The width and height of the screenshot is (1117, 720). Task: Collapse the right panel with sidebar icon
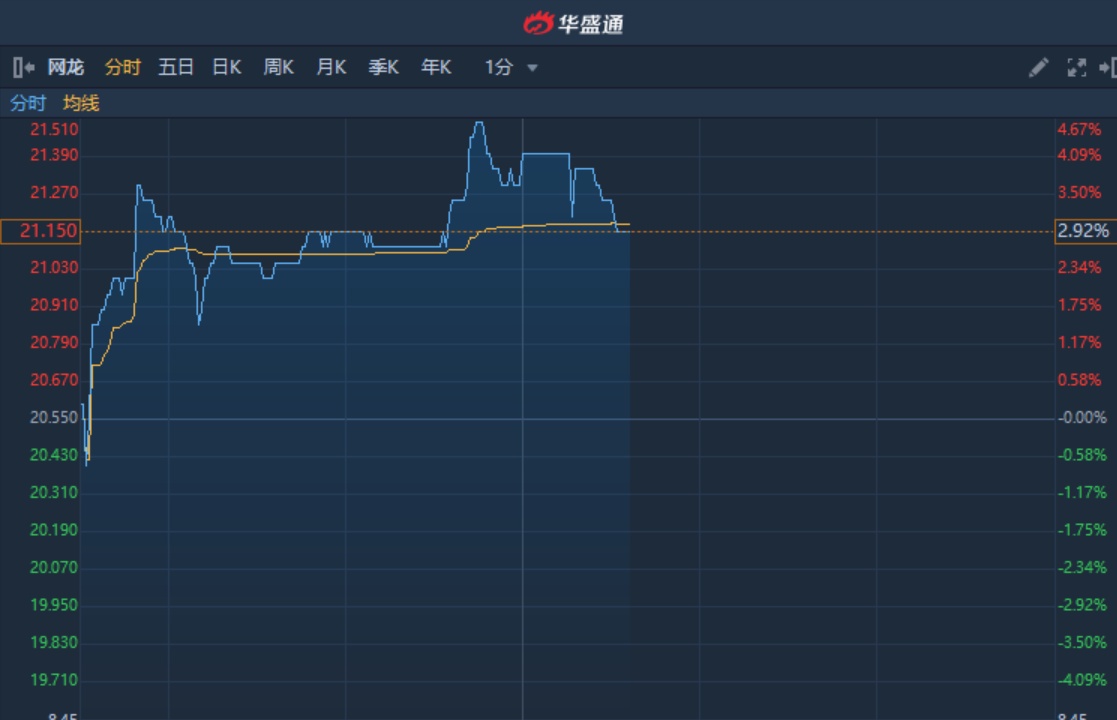(x=1108, y=68)
